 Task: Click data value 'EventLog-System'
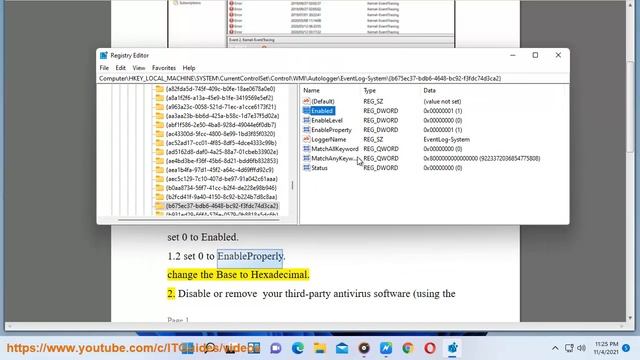(447, 139)
